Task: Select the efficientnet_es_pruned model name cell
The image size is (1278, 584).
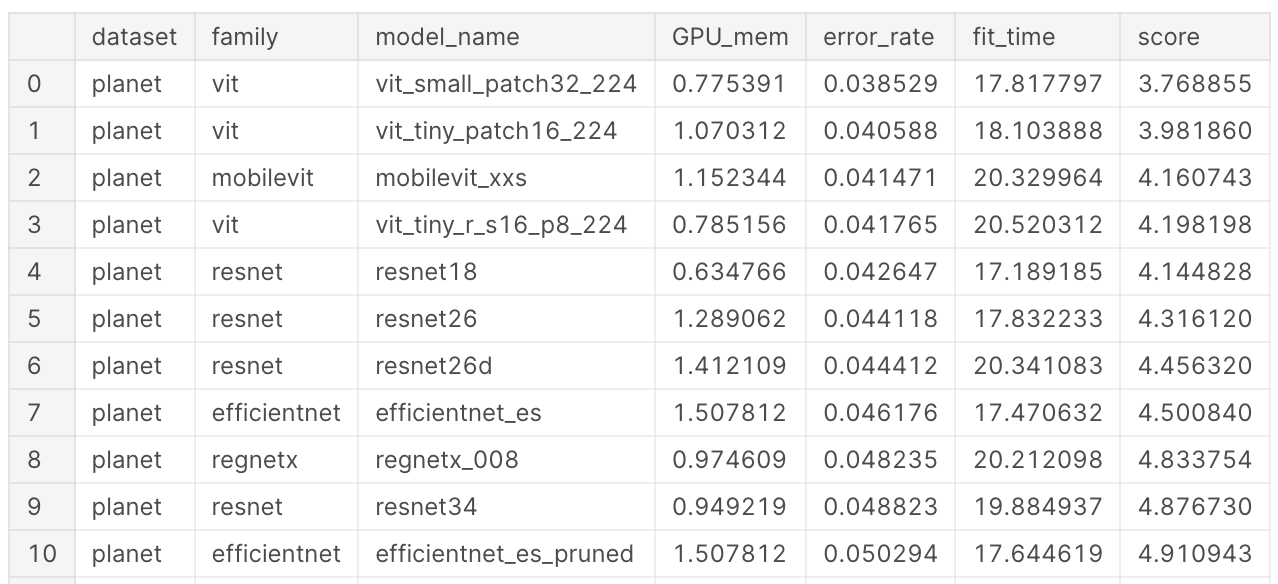Action: coord(504,554)
